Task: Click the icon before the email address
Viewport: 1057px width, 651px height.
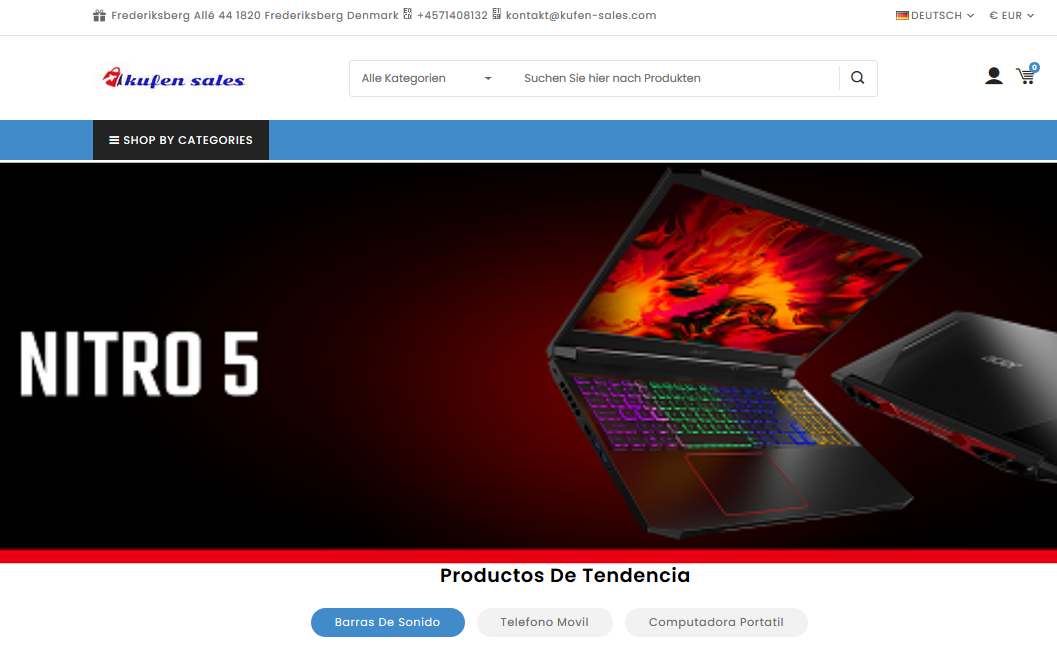Action: pos(496,14)
